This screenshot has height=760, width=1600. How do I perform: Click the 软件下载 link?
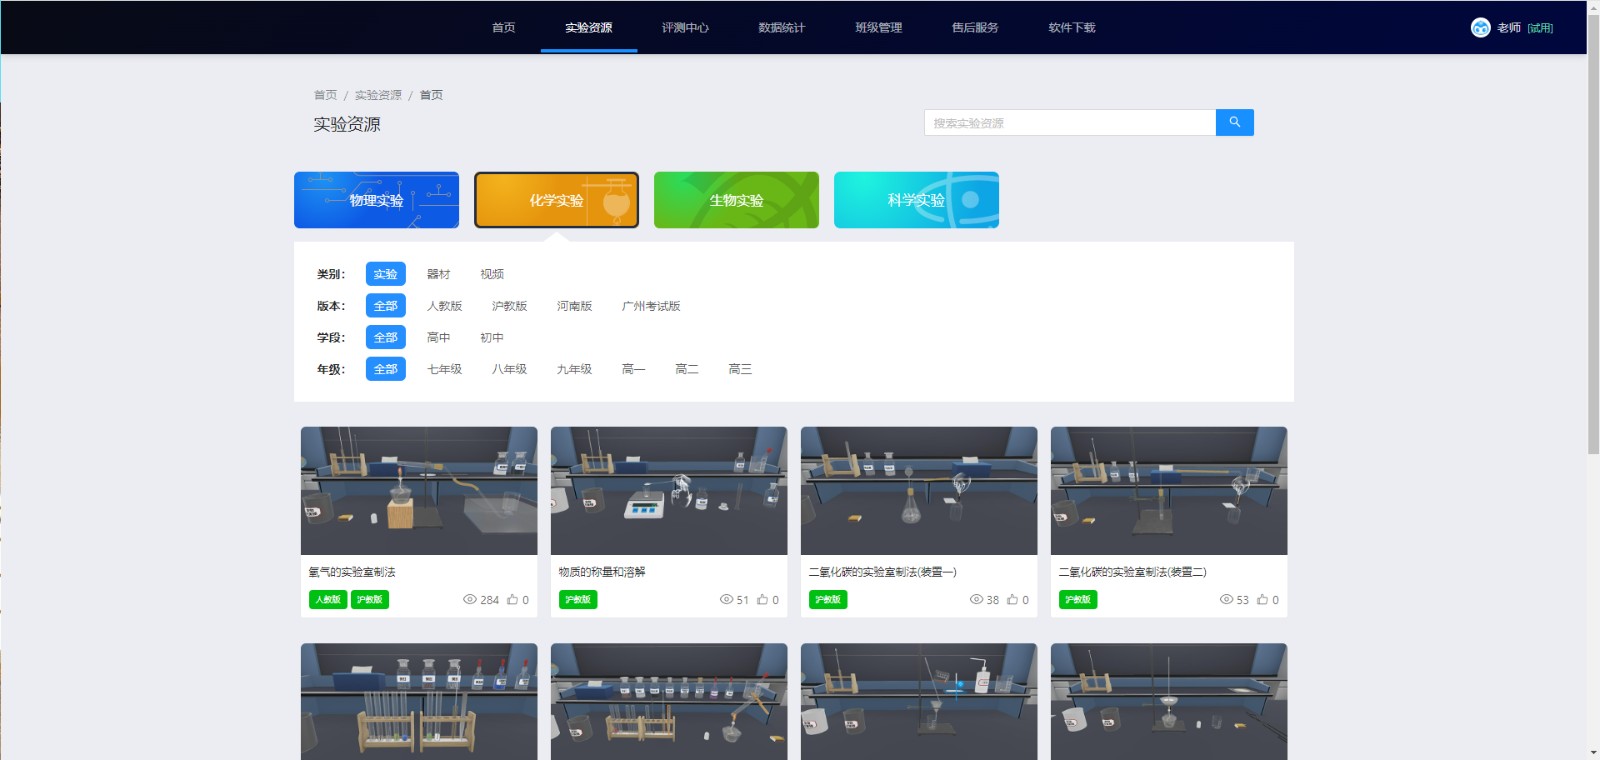coord(1071,28)
